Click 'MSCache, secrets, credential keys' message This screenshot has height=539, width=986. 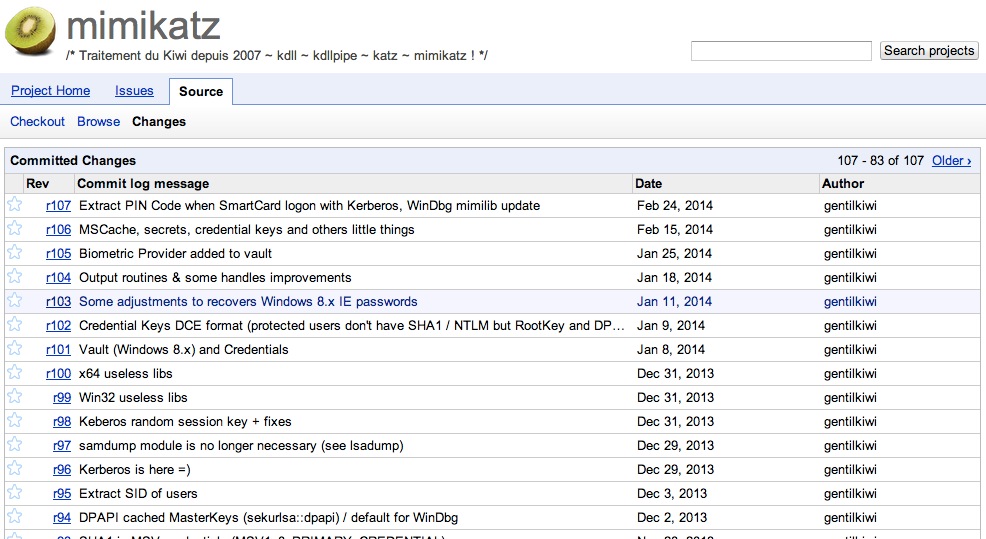click(246, 230)
